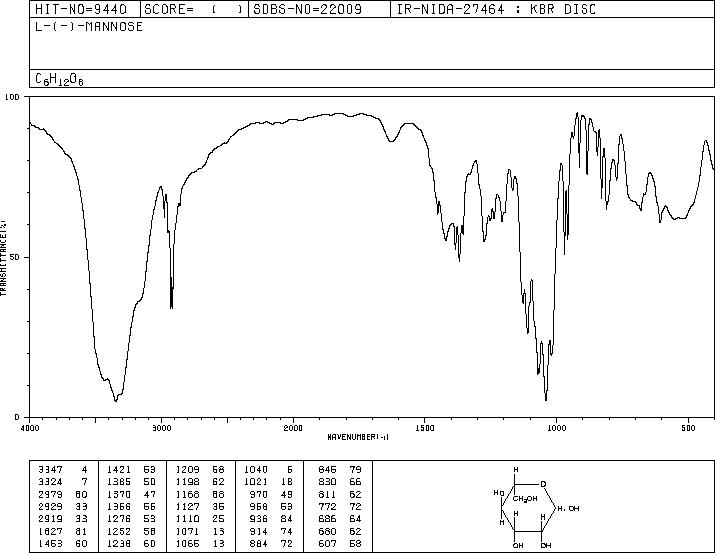Select peak table entry 772

340,506
